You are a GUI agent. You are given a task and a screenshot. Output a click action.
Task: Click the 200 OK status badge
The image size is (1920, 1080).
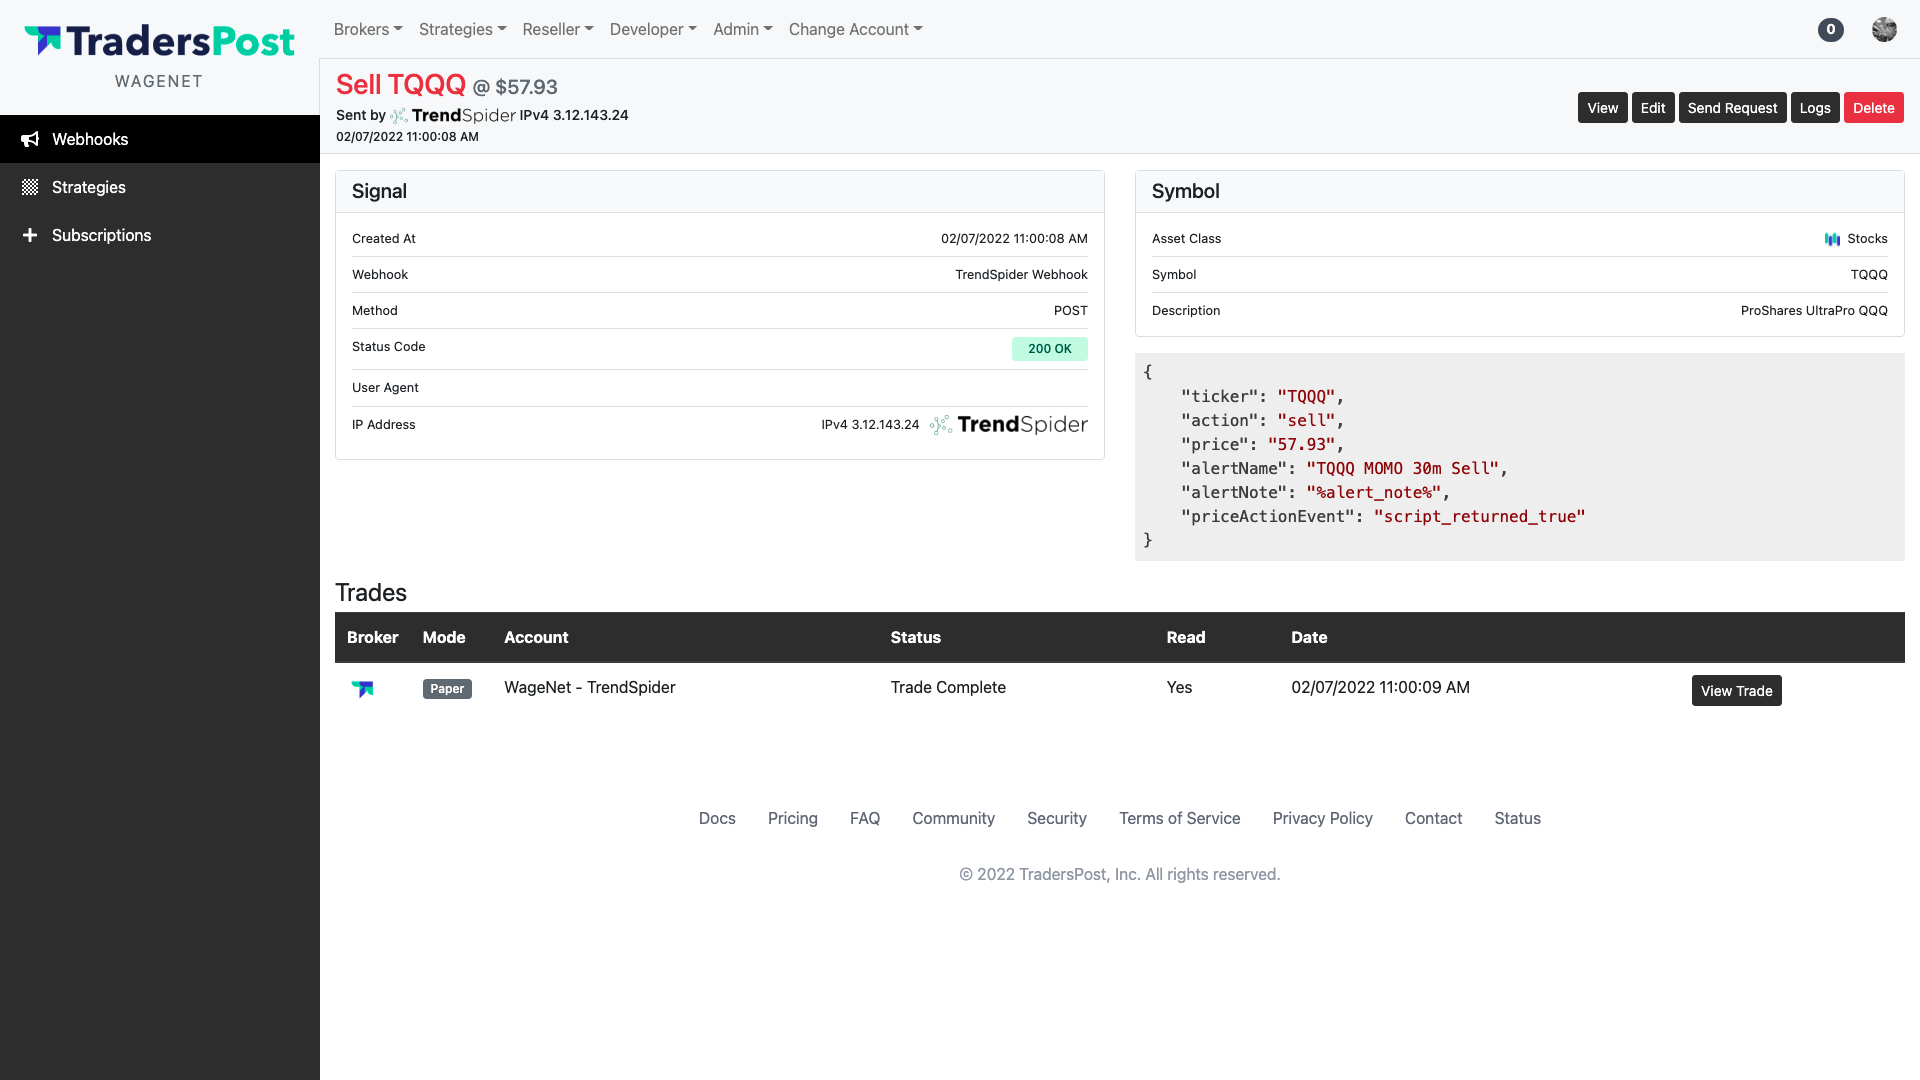[1049, 348]
